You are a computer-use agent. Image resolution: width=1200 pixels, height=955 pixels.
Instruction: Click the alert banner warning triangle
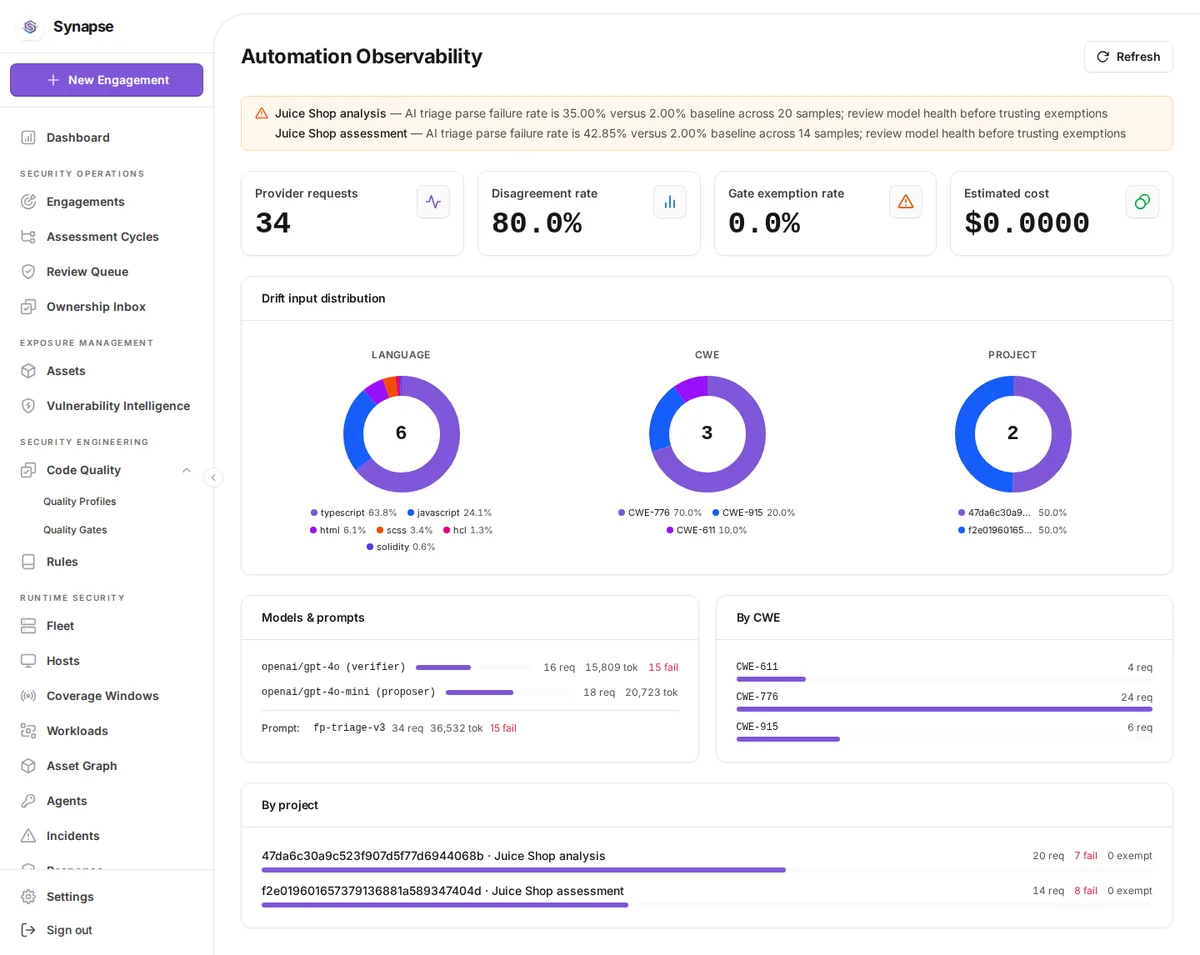pyautogui.click(x=262, y=113)
